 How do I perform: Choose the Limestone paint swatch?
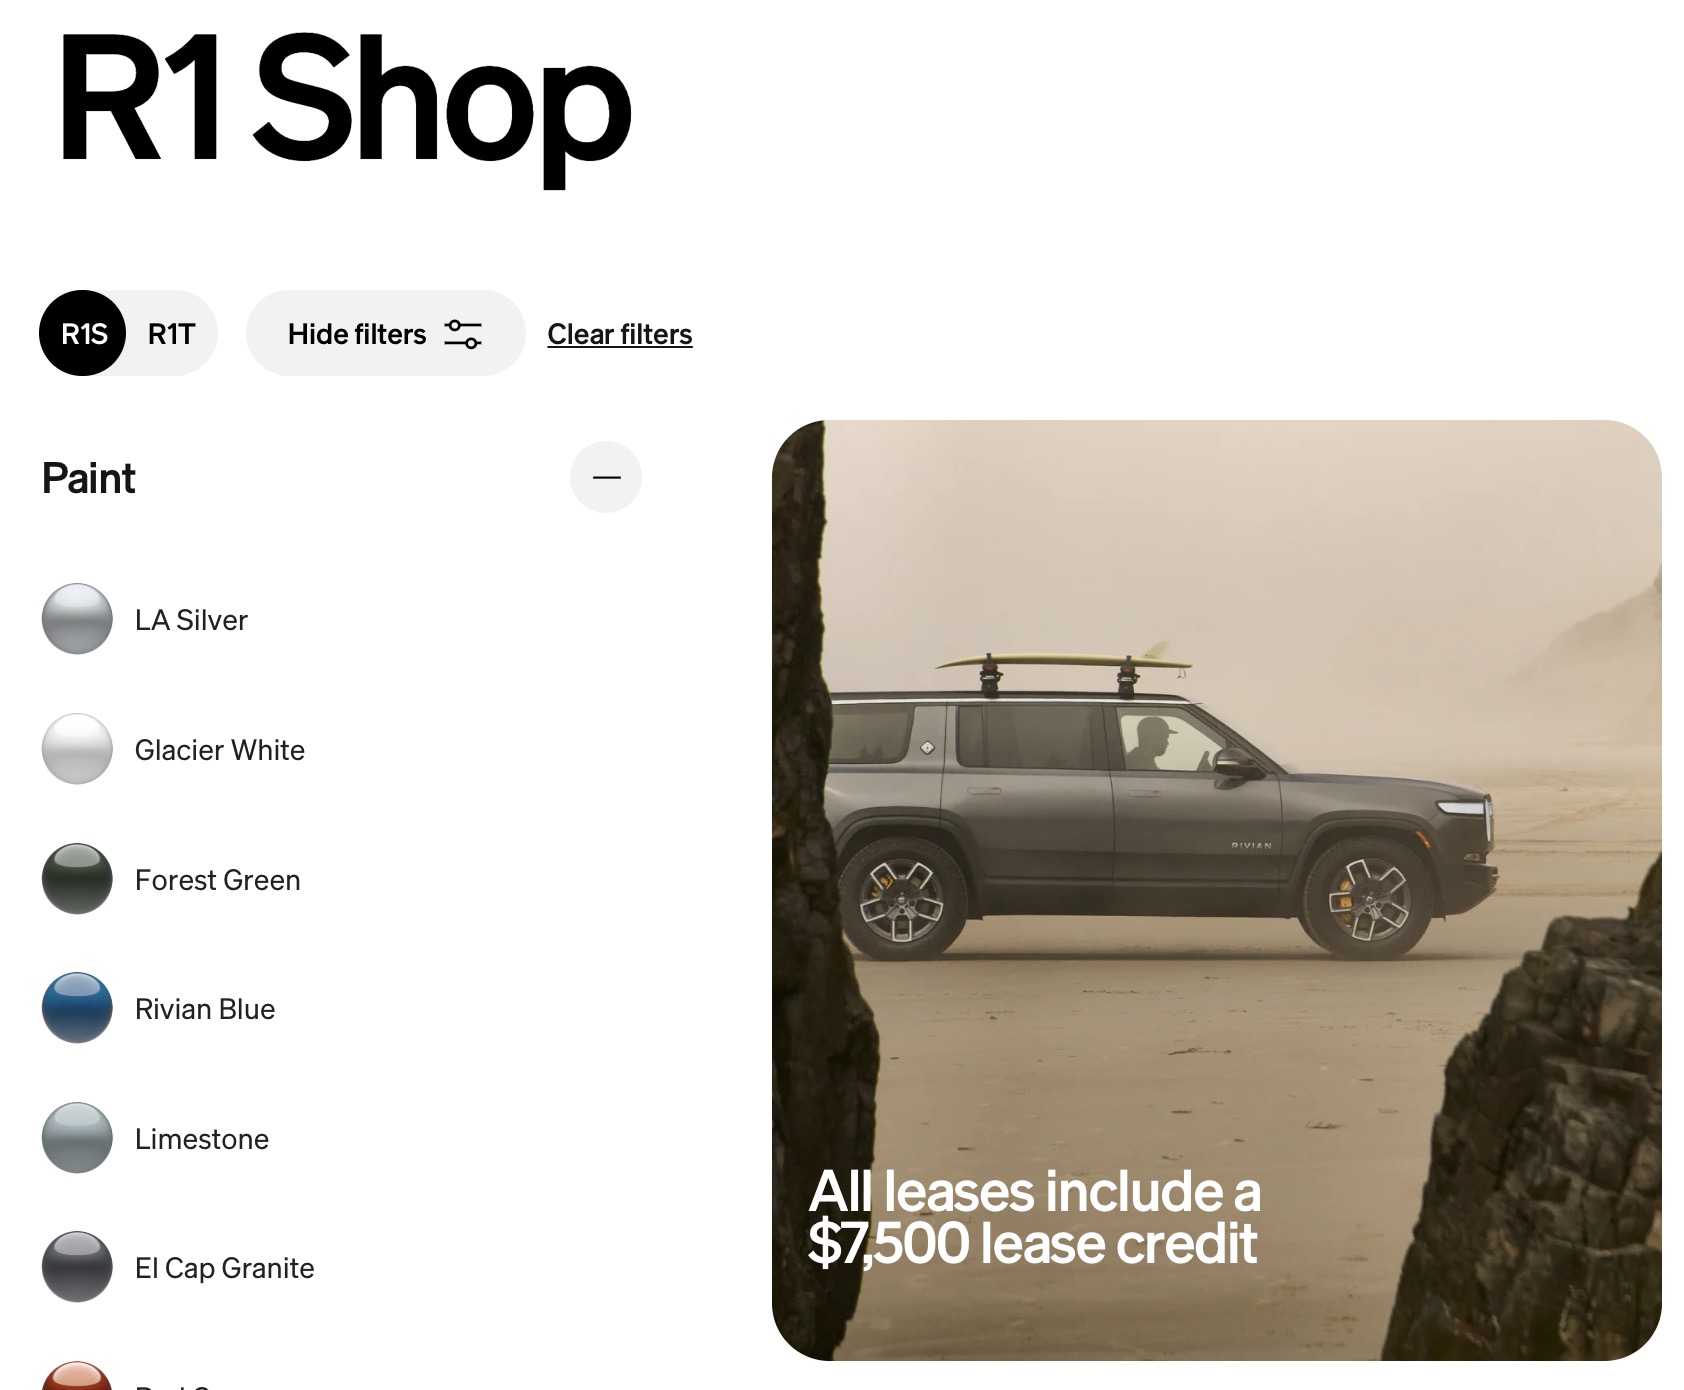pos(77,1138)
